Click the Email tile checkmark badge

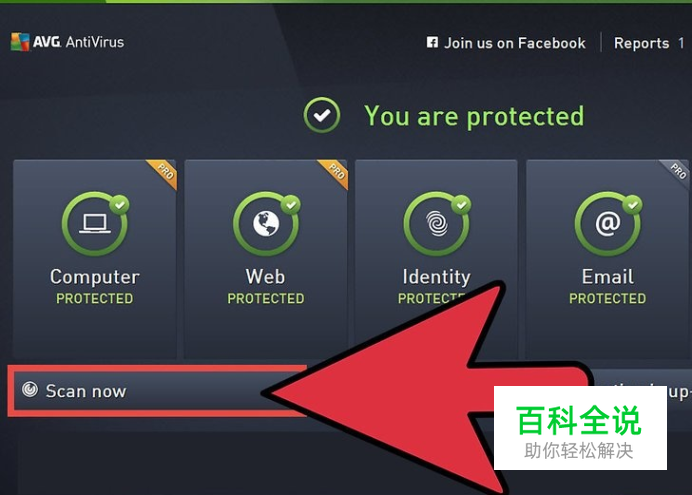[x=632, y=204]
